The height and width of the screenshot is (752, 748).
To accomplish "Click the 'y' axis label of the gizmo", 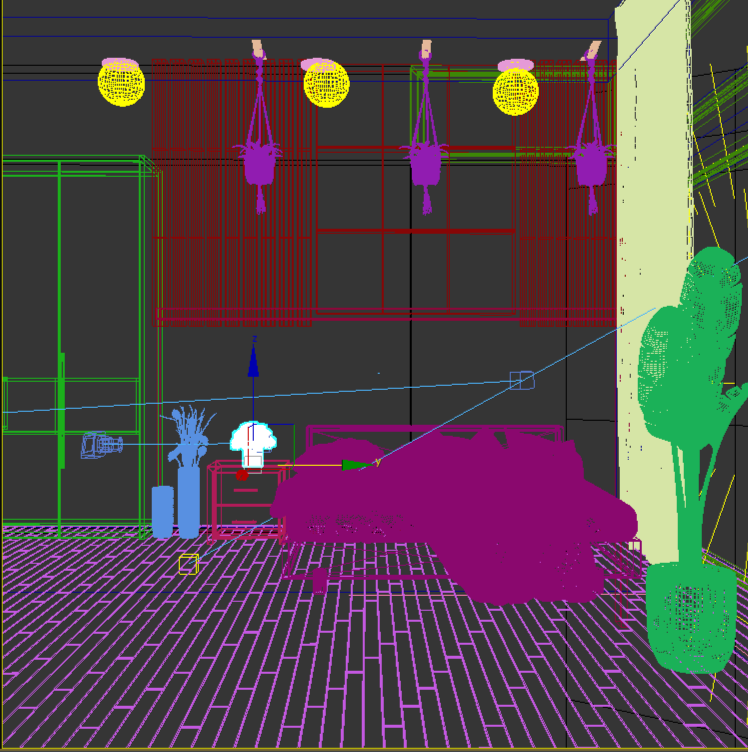I will pyautogui.click(x=378, y=462).
